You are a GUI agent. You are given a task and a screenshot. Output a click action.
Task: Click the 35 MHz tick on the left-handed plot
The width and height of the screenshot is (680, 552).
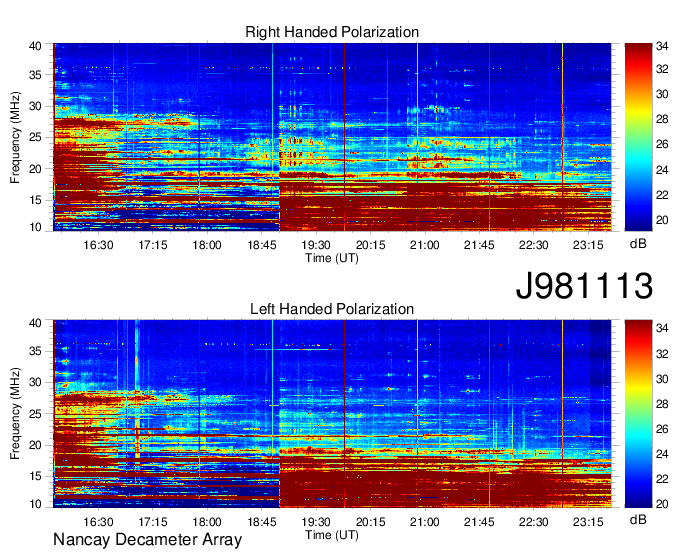pyautogui.click(x=35, y=351)
